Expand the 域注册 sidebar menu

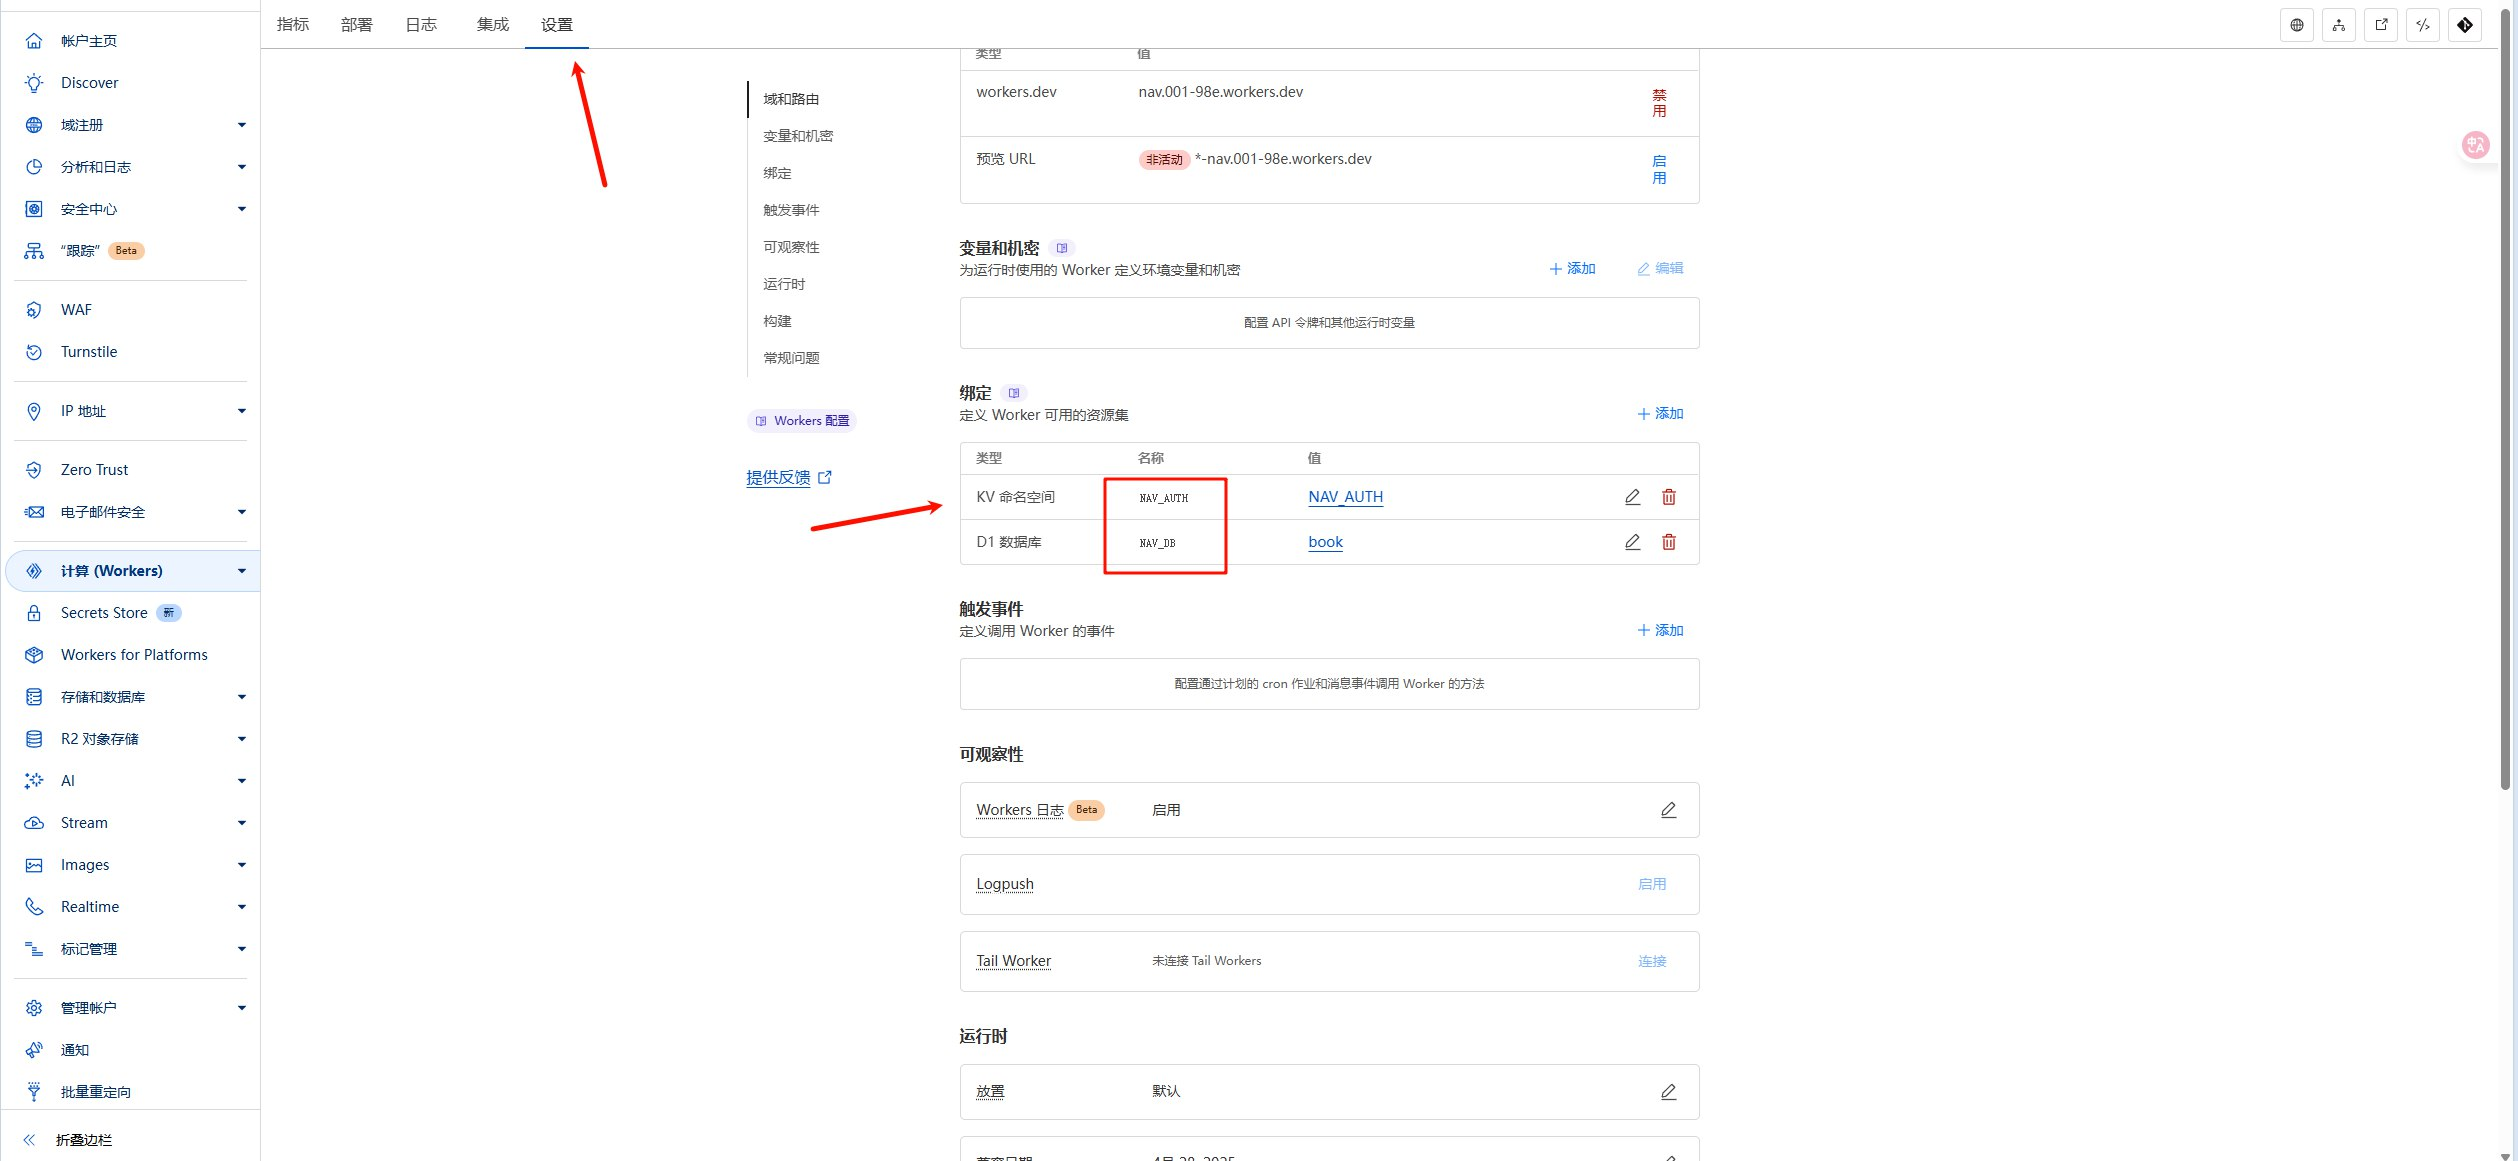tap(241, 125)
